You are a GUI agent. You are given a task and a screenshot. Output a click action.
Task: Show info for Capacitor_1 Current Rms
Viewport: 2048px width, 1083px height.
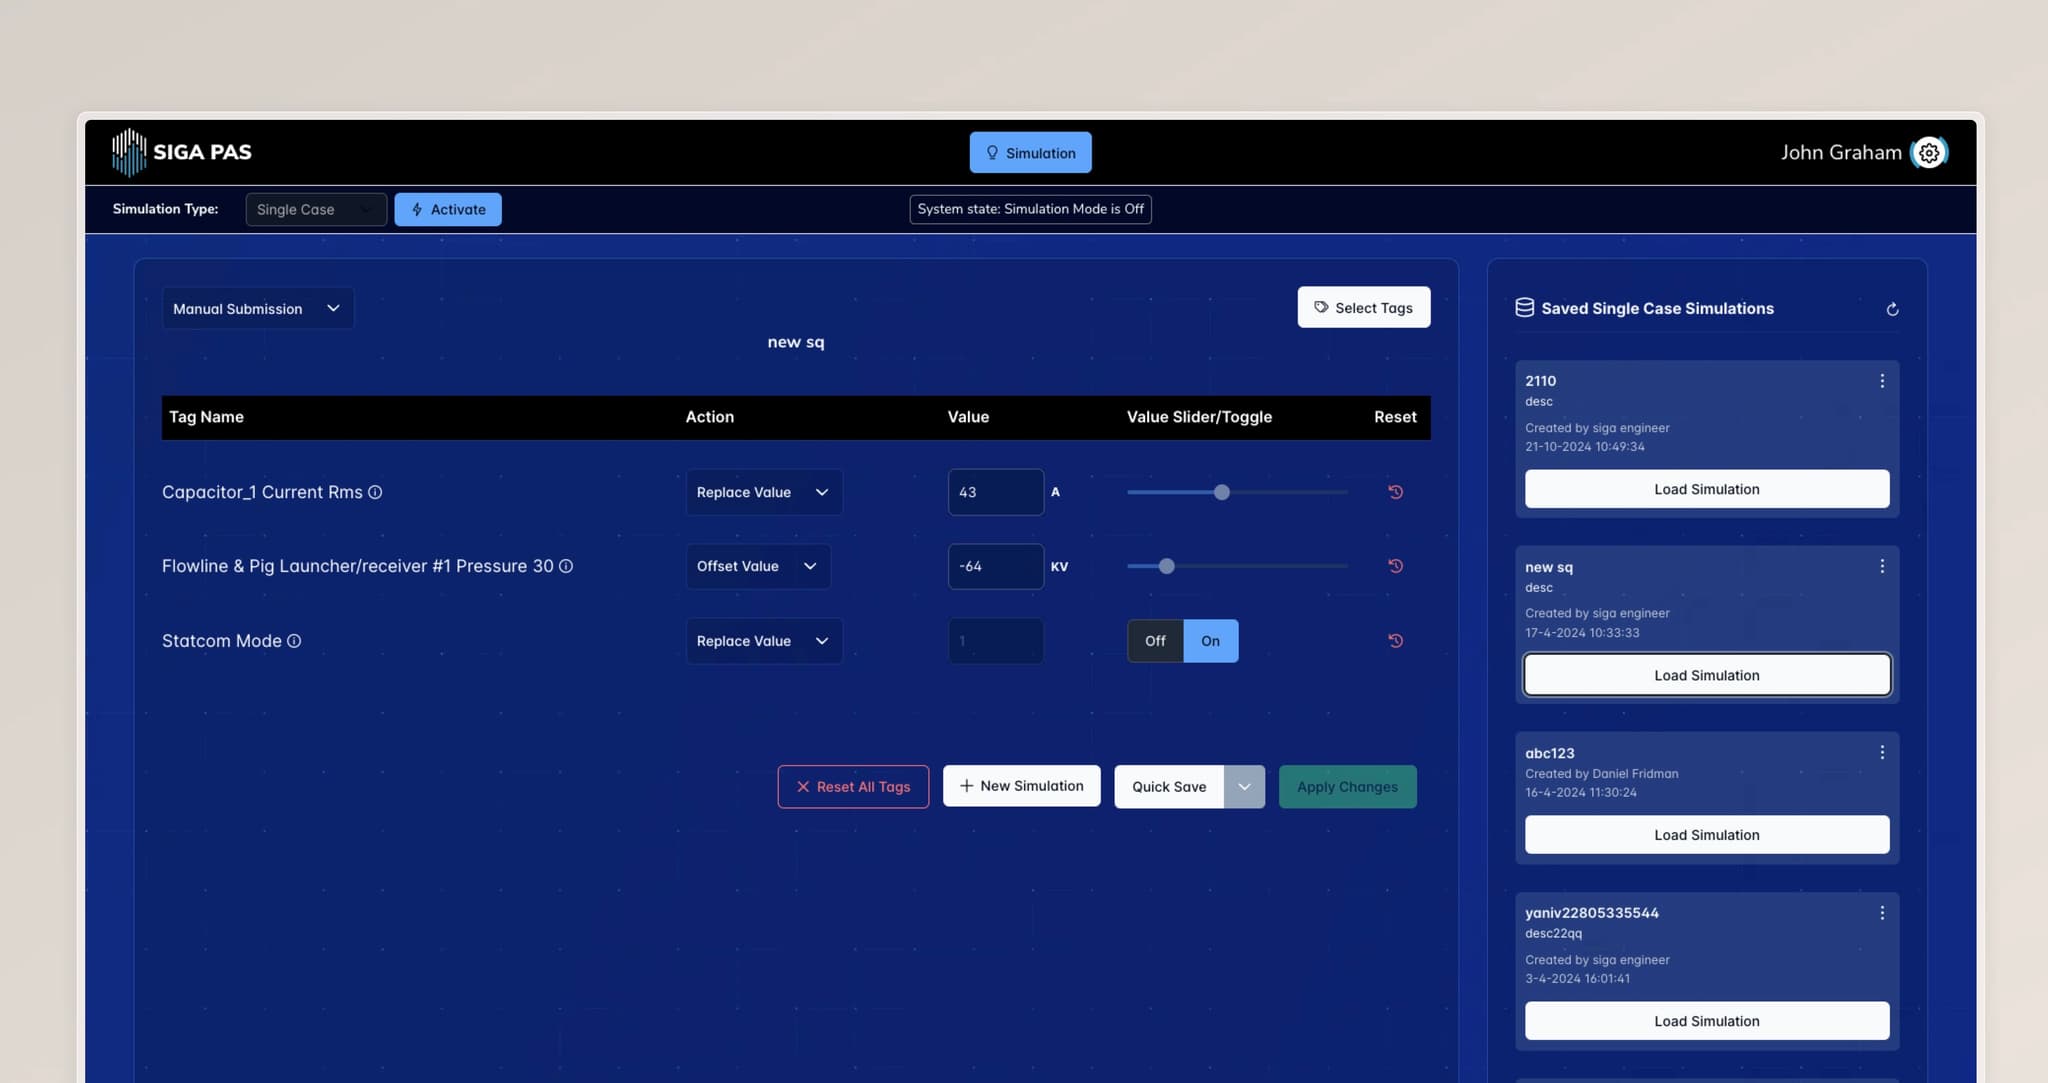(375, 492)
